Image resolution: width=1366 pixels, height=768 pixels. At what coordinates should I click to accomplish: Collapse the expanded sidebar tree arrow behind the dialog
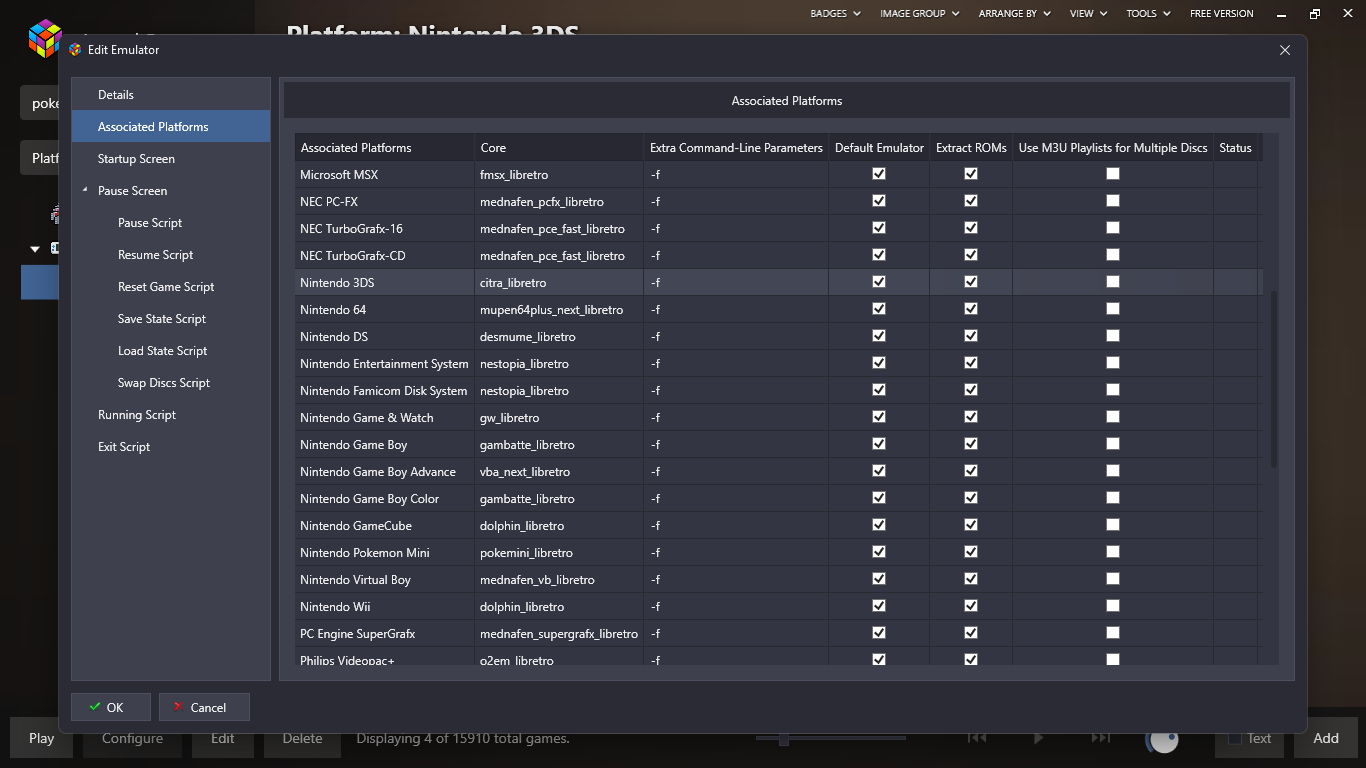coord(35,248)
